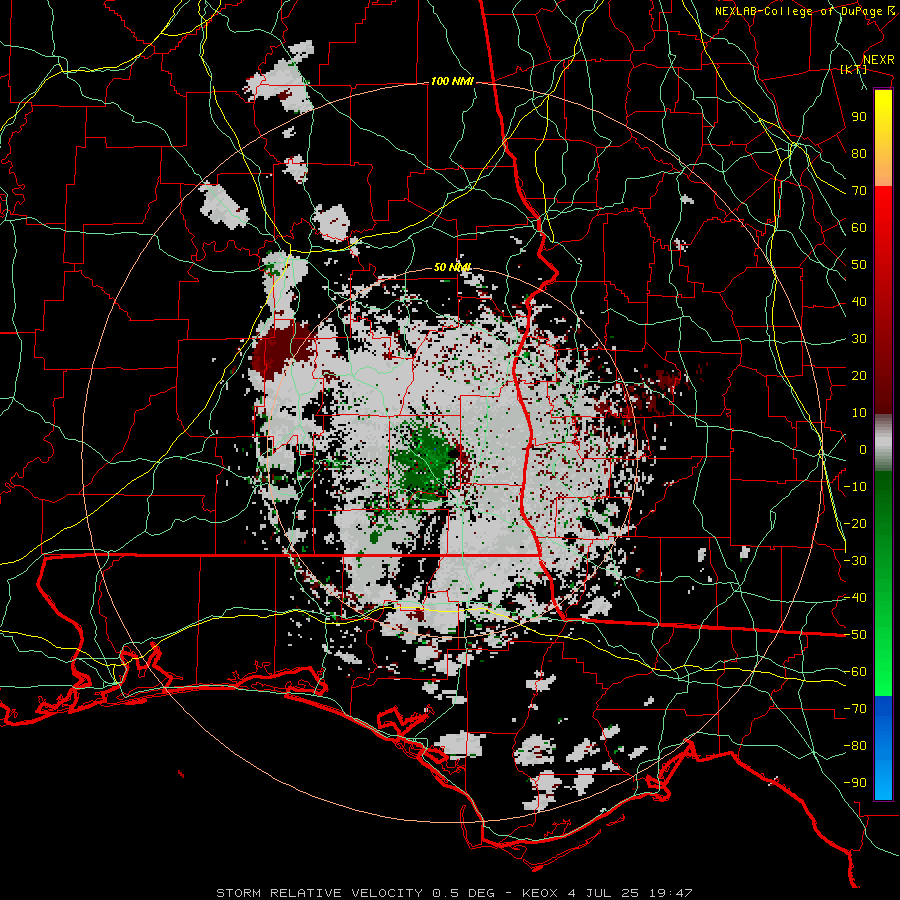The width and height of the screenshot is (900, 900).
Task: Click the '-40' value on the velocity scale
Action: click(855, 598)
